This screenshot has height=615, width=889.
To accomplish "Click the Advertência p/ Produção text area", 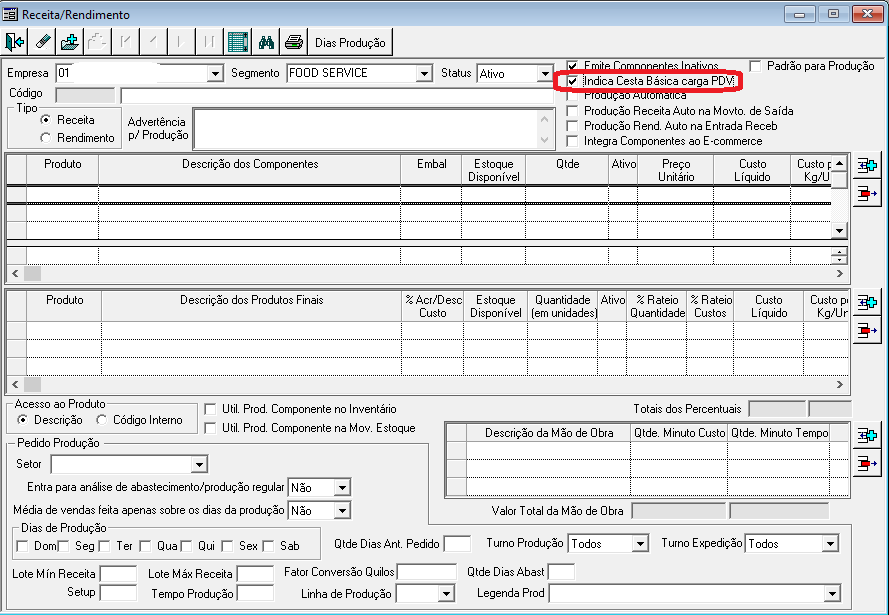I will click(x=366, y=129).
